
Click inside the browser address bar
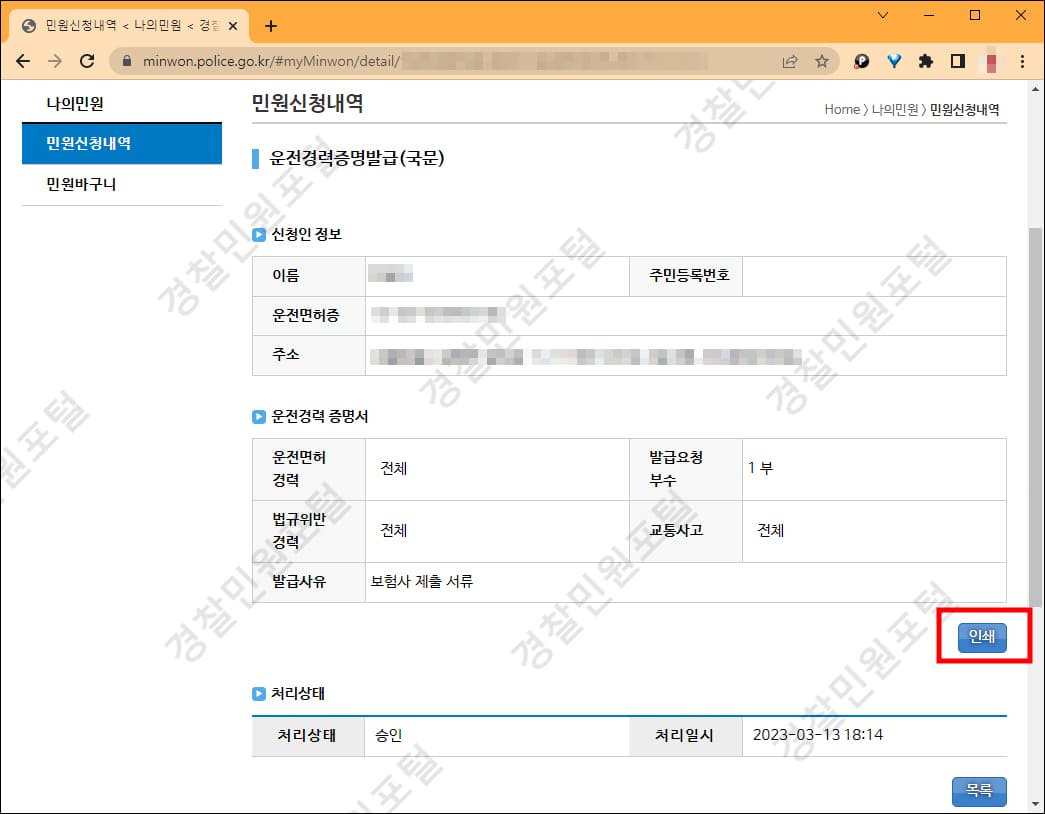point(400,61)
